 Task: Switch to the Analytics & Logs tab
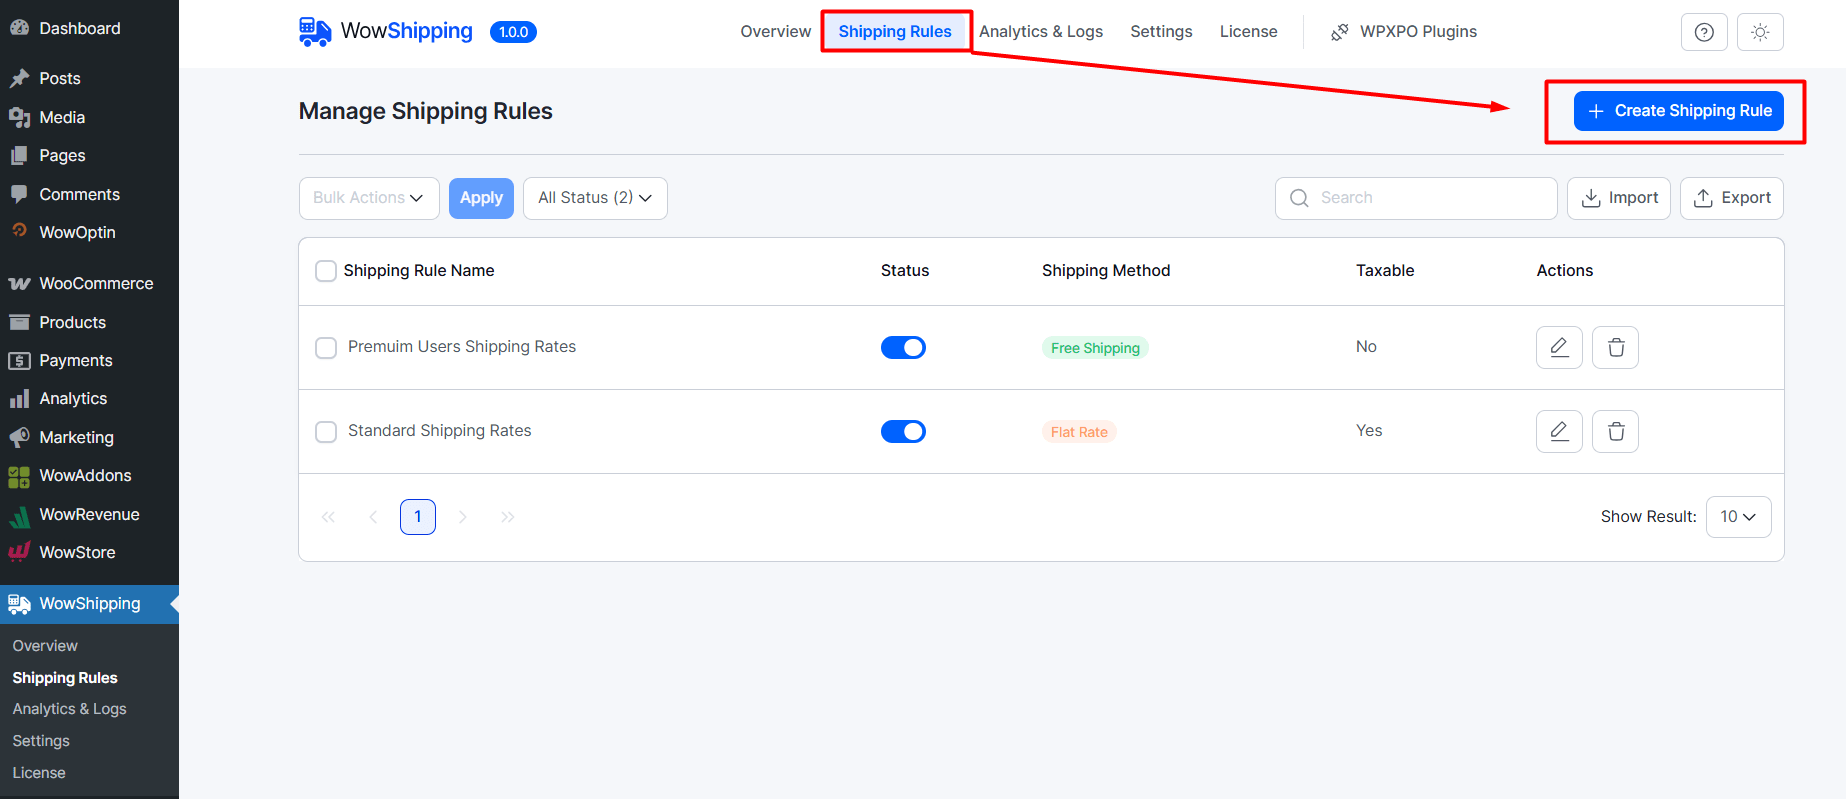1041,32
